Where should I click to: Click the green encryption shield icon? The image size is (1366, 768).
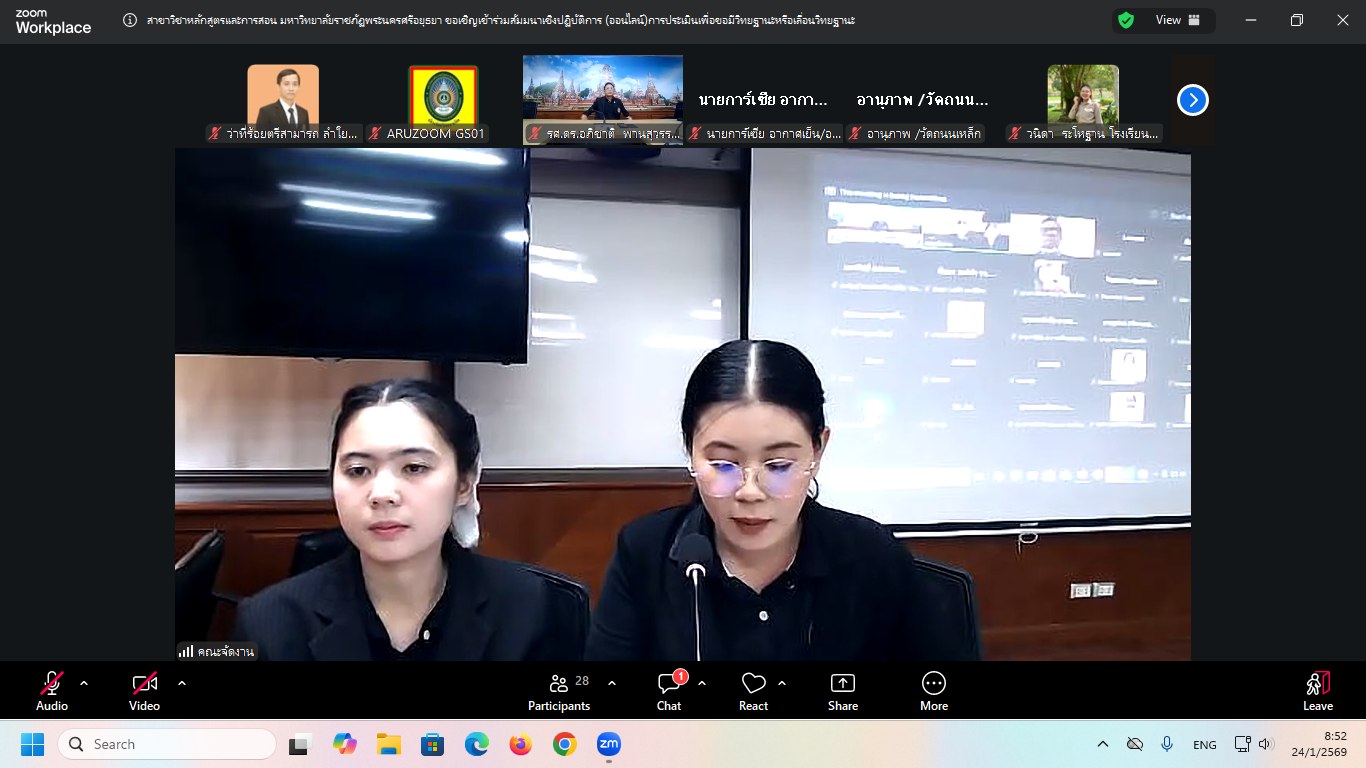pyautogui.click(x=1126, y=20)
